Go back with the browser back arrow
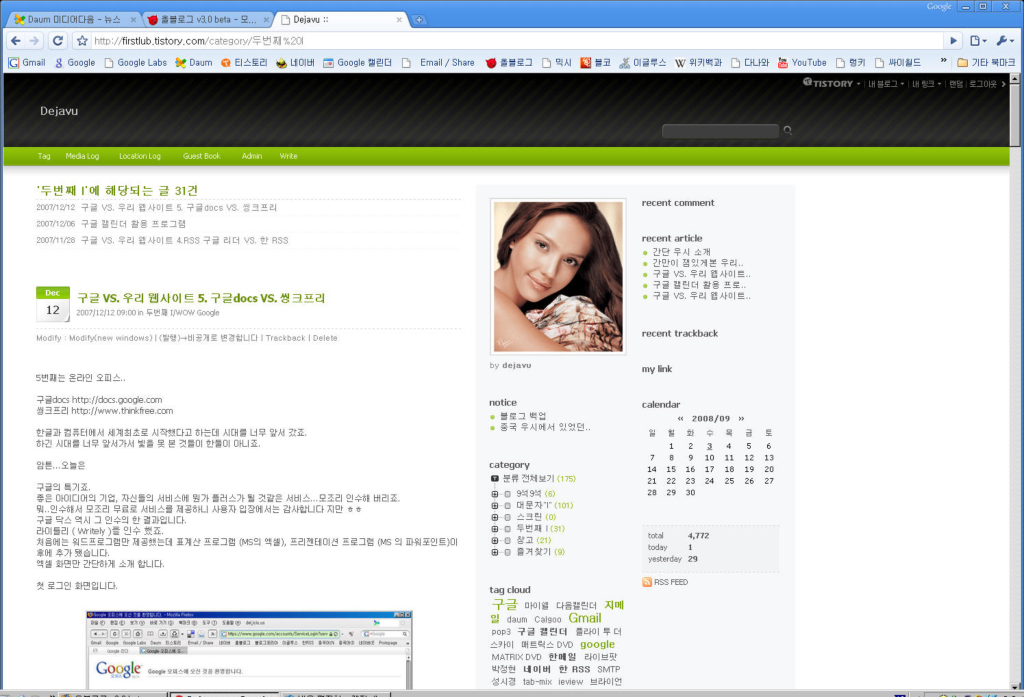The width and height of the screenshot is (1024, 697). [x=16, y=41]
